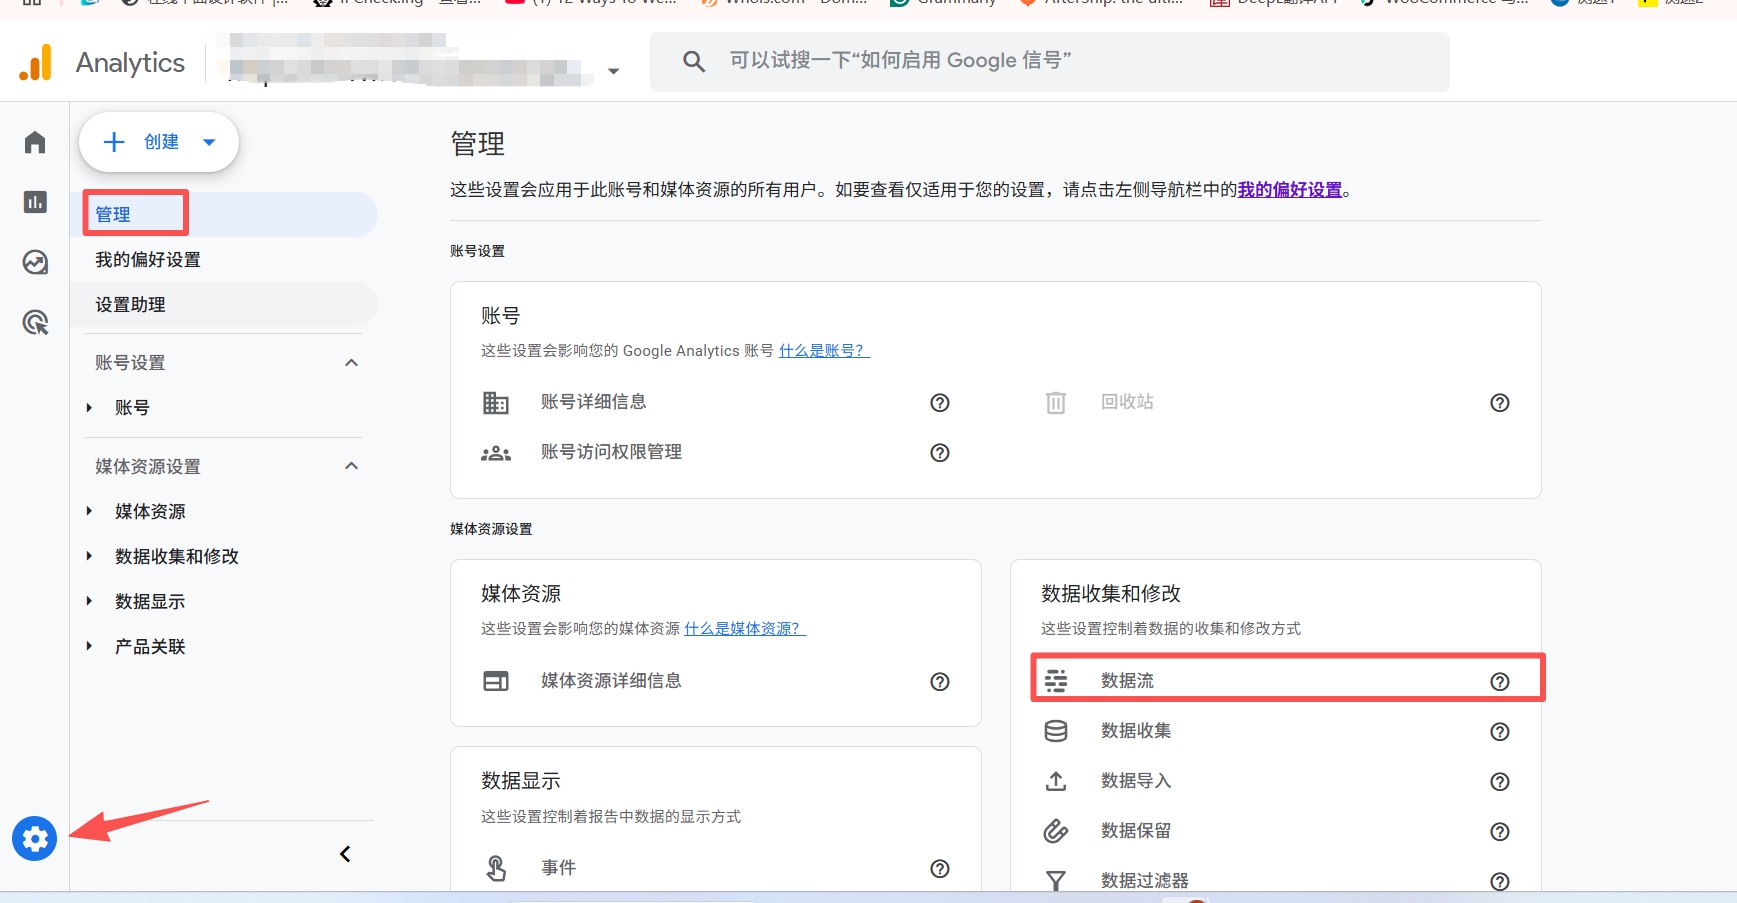Collapse the 媒体资源设置 sidebar section
This screenshot has width=1737, height=903.
tap(351, 466)
